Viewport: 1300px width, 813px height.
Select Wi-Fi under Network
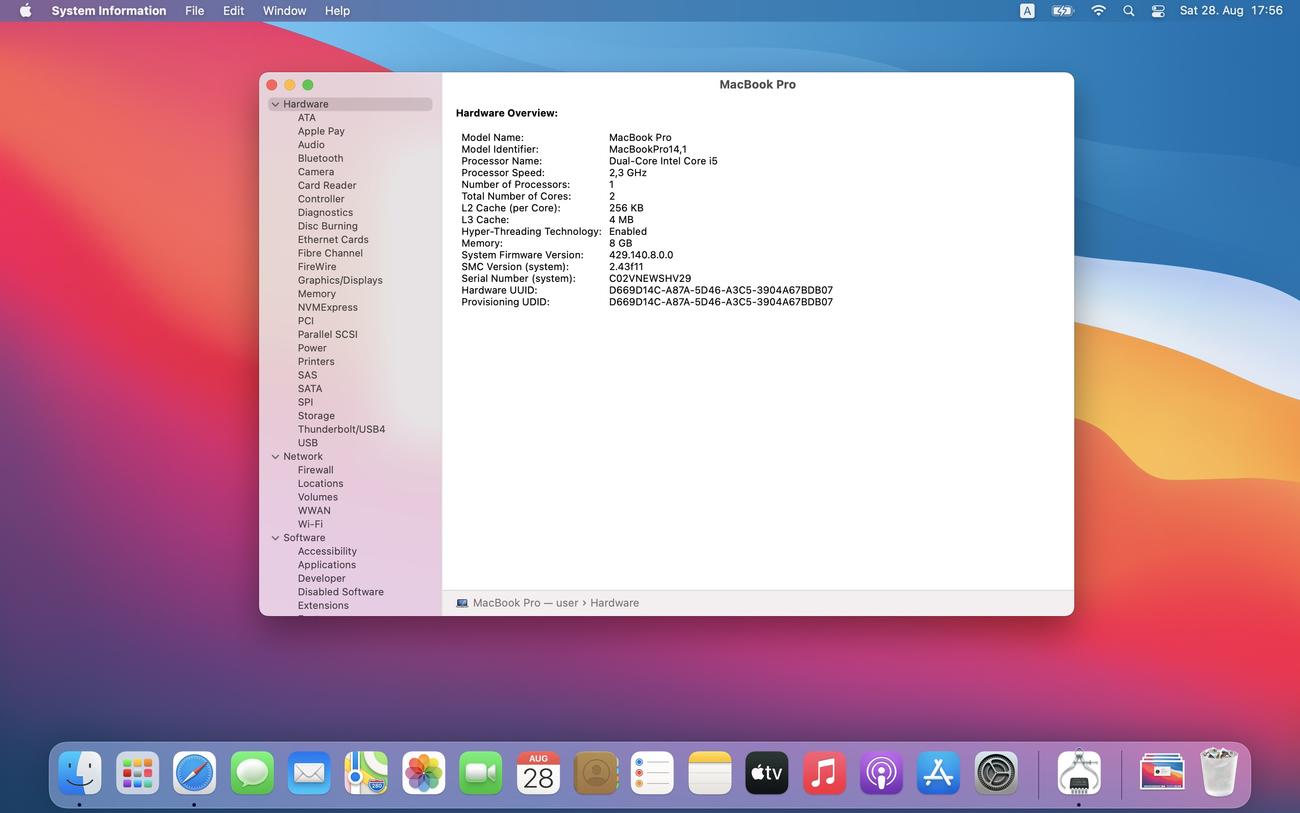tap(310, 524)
